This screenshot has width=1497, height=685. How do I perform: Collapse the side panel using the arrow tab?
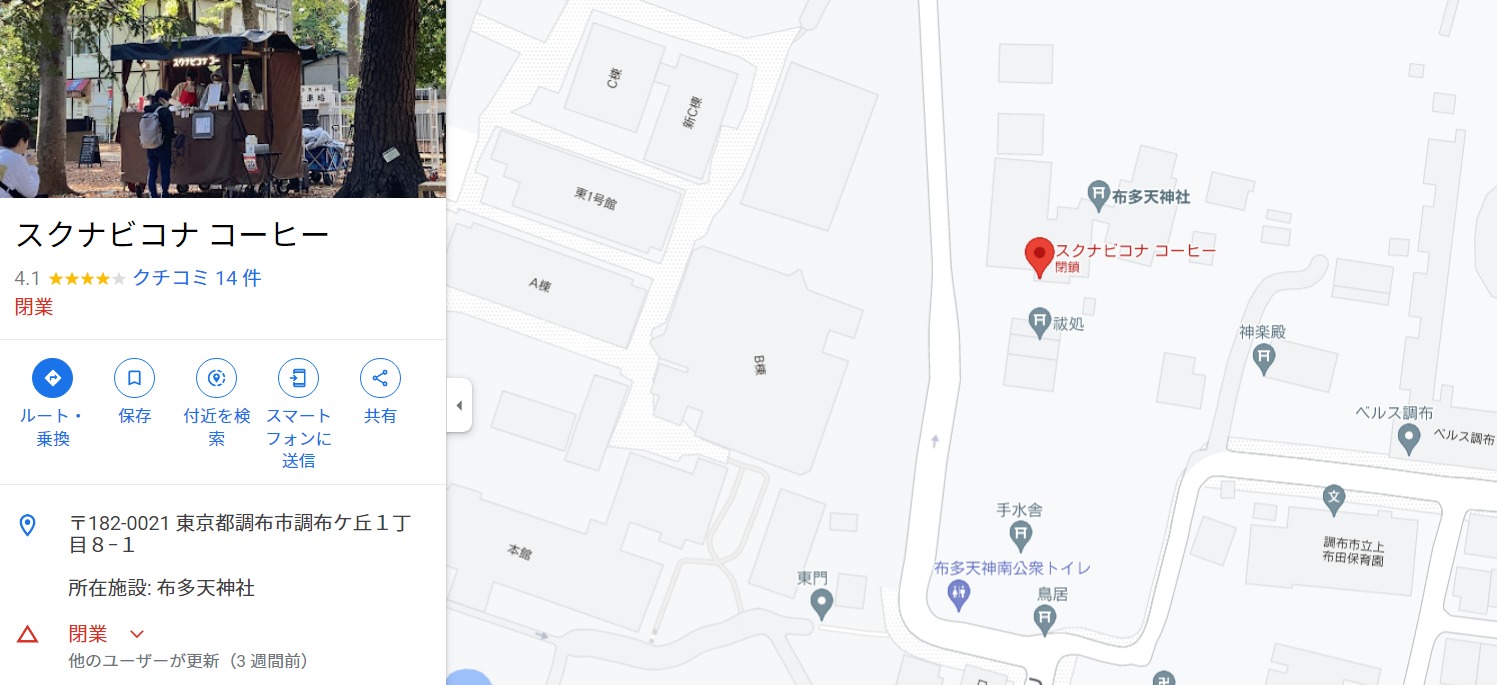pos(459,405)
